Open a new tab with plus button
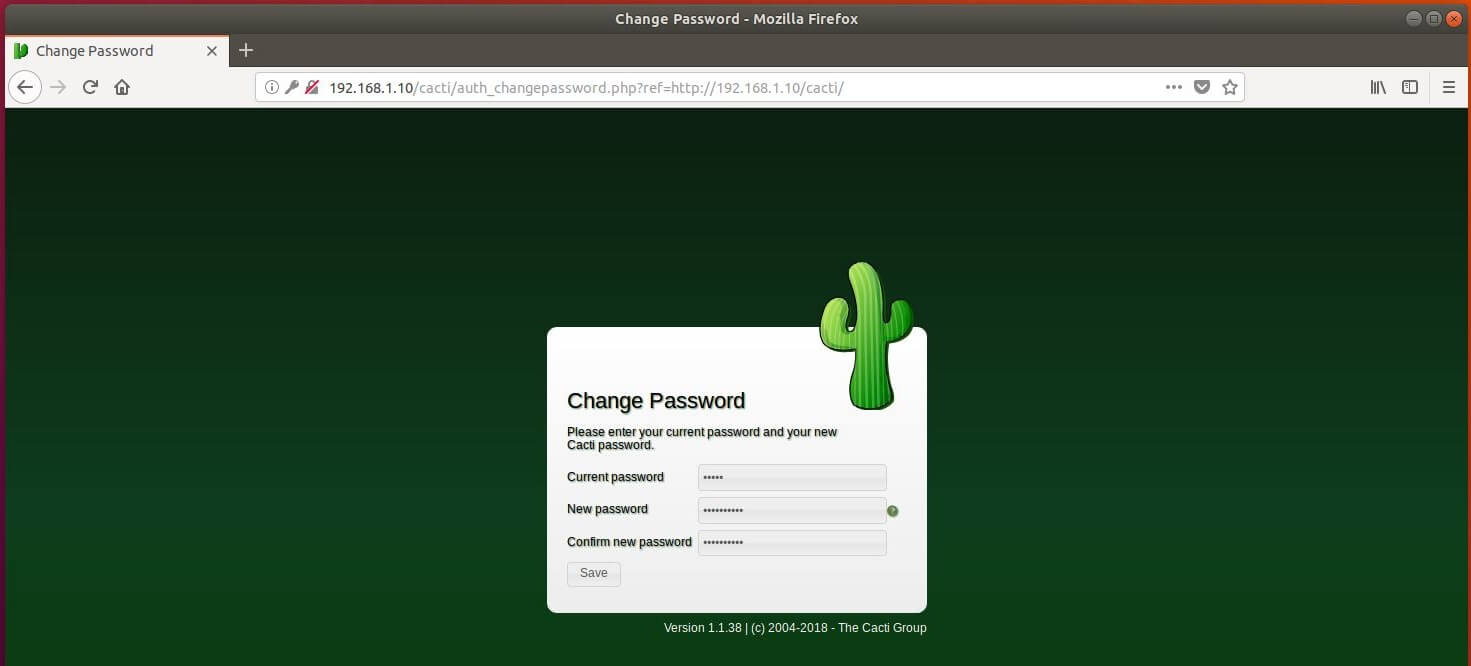The width and height of the screenshot is (1471, 666). pos(246,50)
